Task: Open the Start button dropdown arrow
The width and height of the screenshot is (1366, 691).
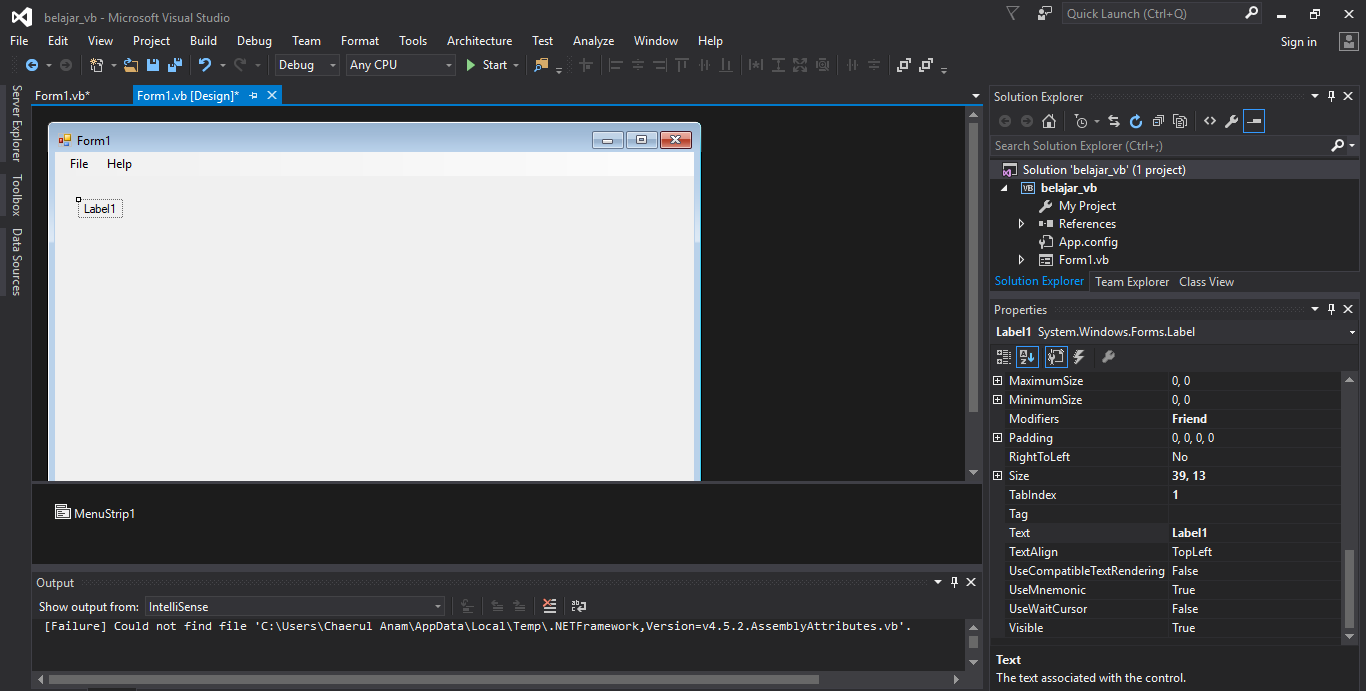Action: (x=516, y=65)
